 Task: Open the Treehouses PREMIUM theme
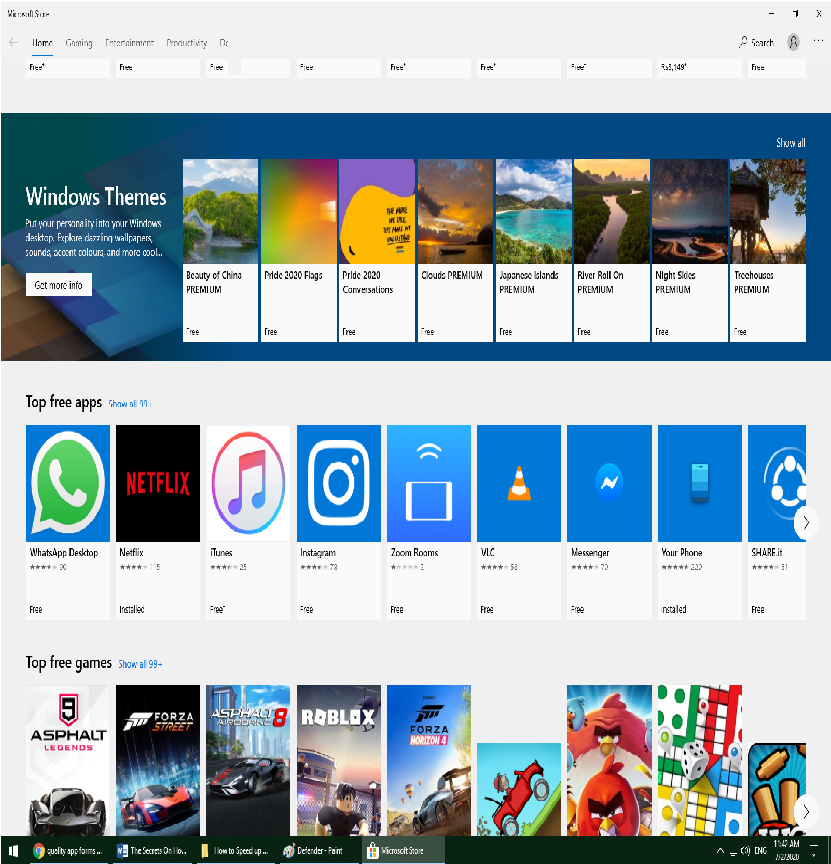[768, 250]
